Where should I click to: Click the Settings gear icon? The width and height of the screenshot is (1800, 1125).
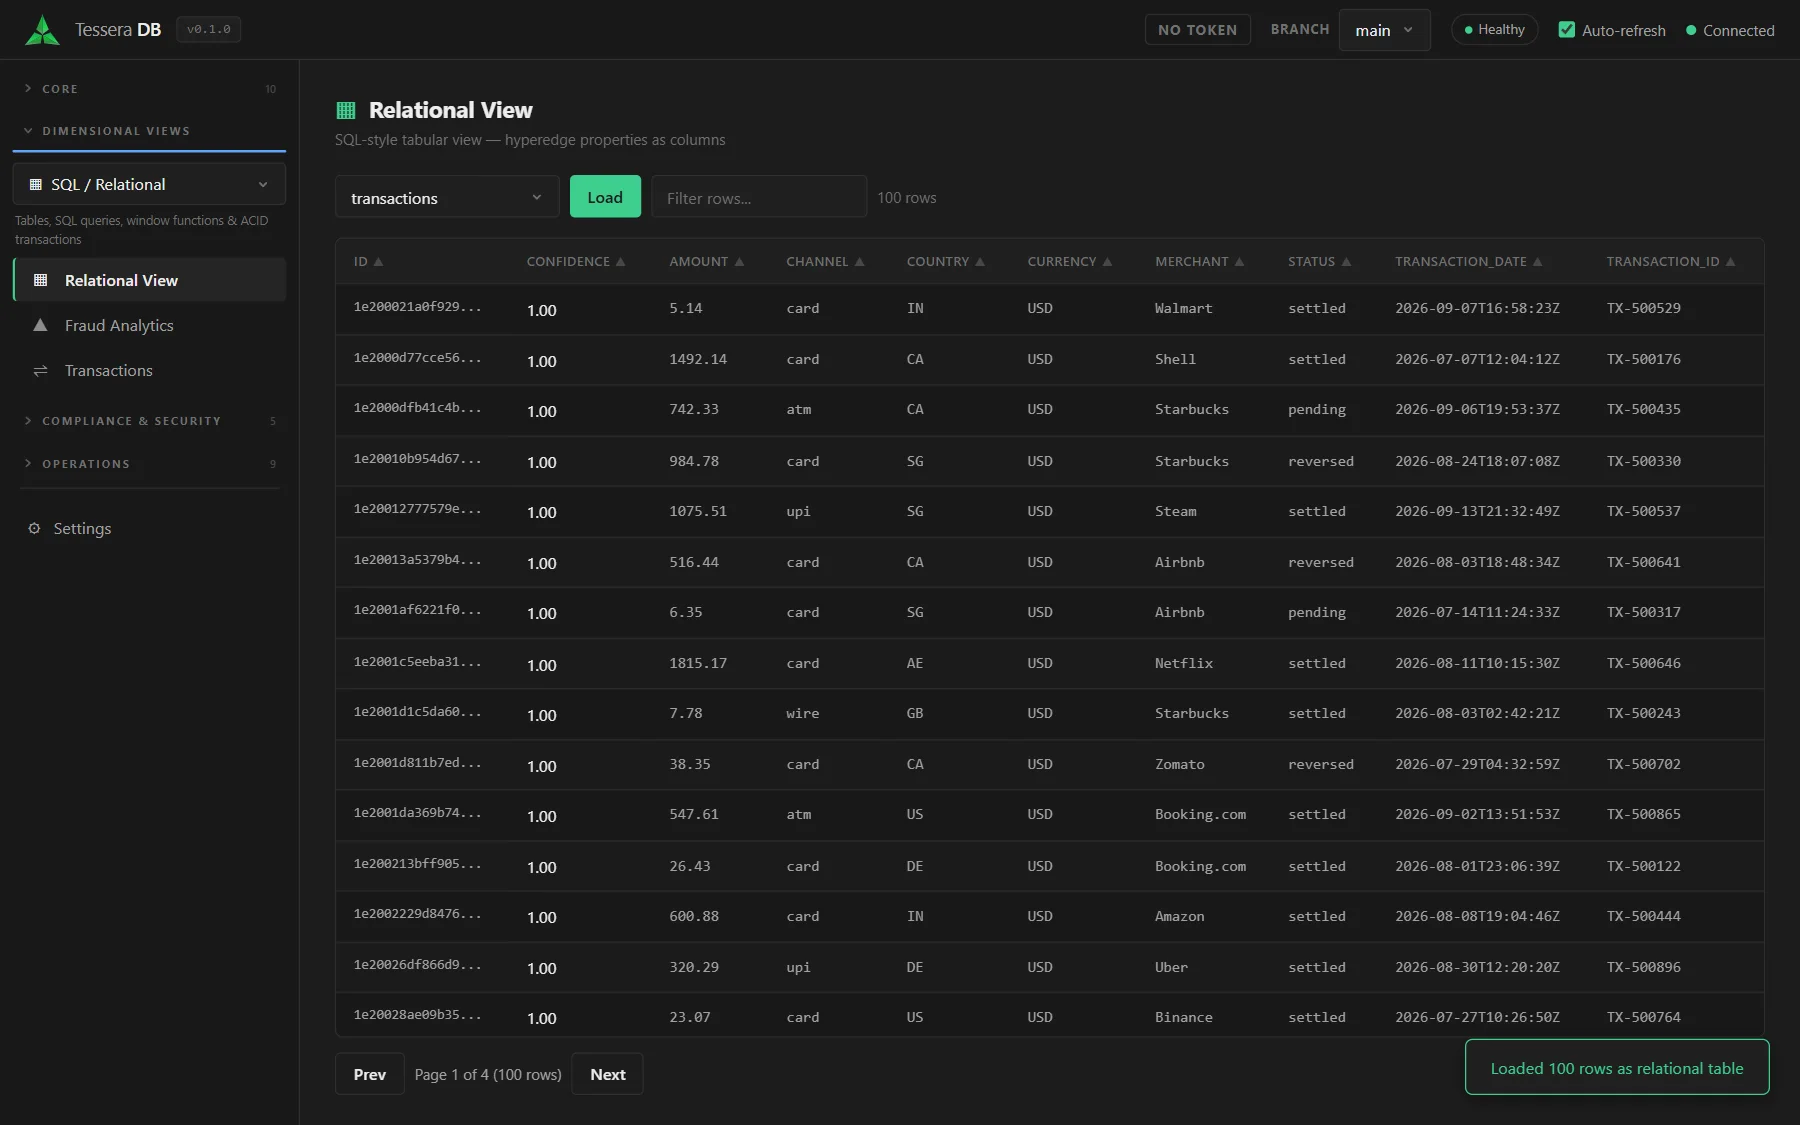click(x=35, y=528)
